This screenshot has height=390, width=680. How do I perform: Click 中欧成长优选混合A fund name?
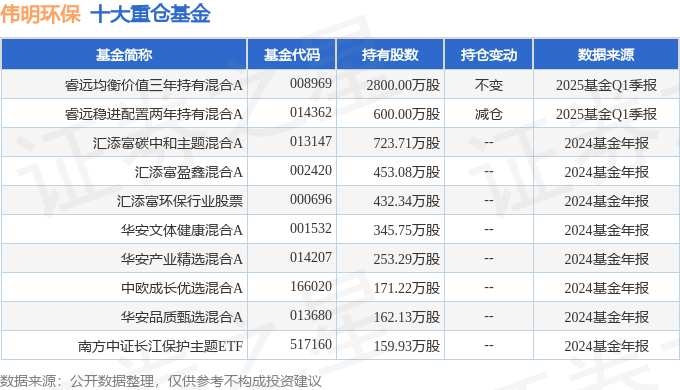point(182,288)
